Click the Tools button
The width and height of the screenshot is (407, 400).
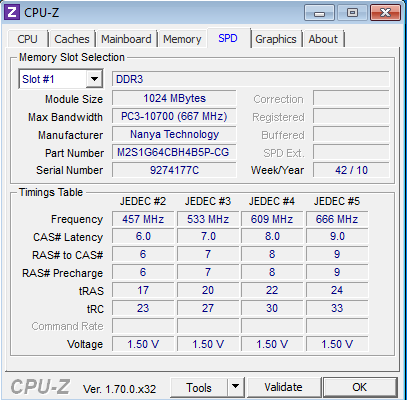pyautogui.click(x=199, y=387)
